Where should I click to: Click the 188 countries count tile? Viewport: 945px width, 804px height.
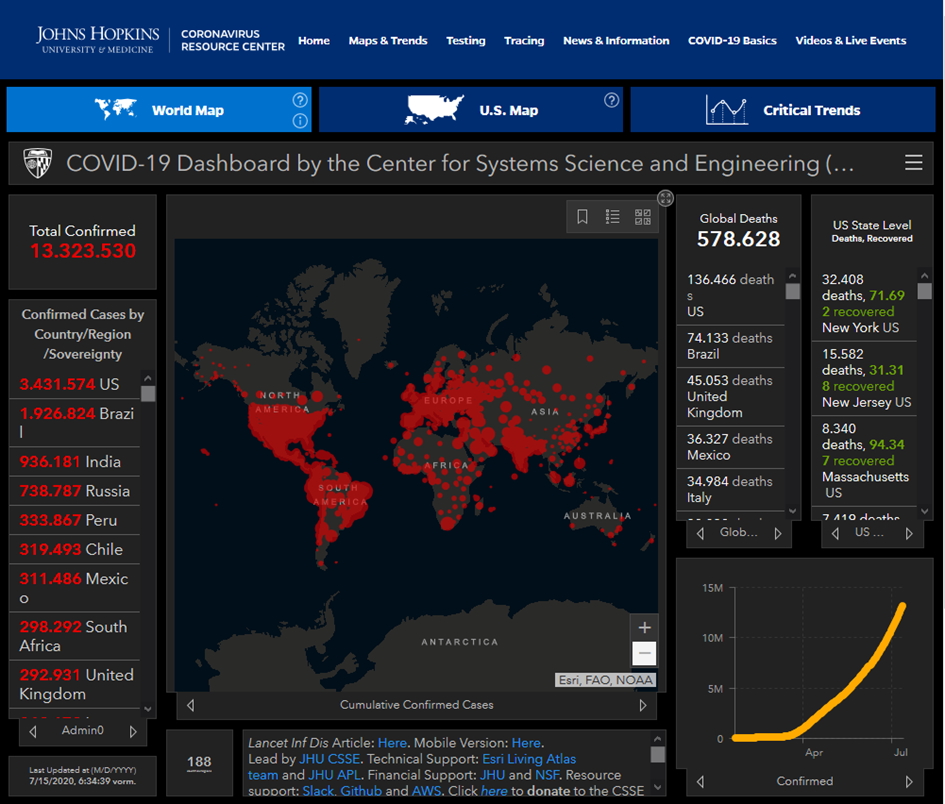[199, 763]
